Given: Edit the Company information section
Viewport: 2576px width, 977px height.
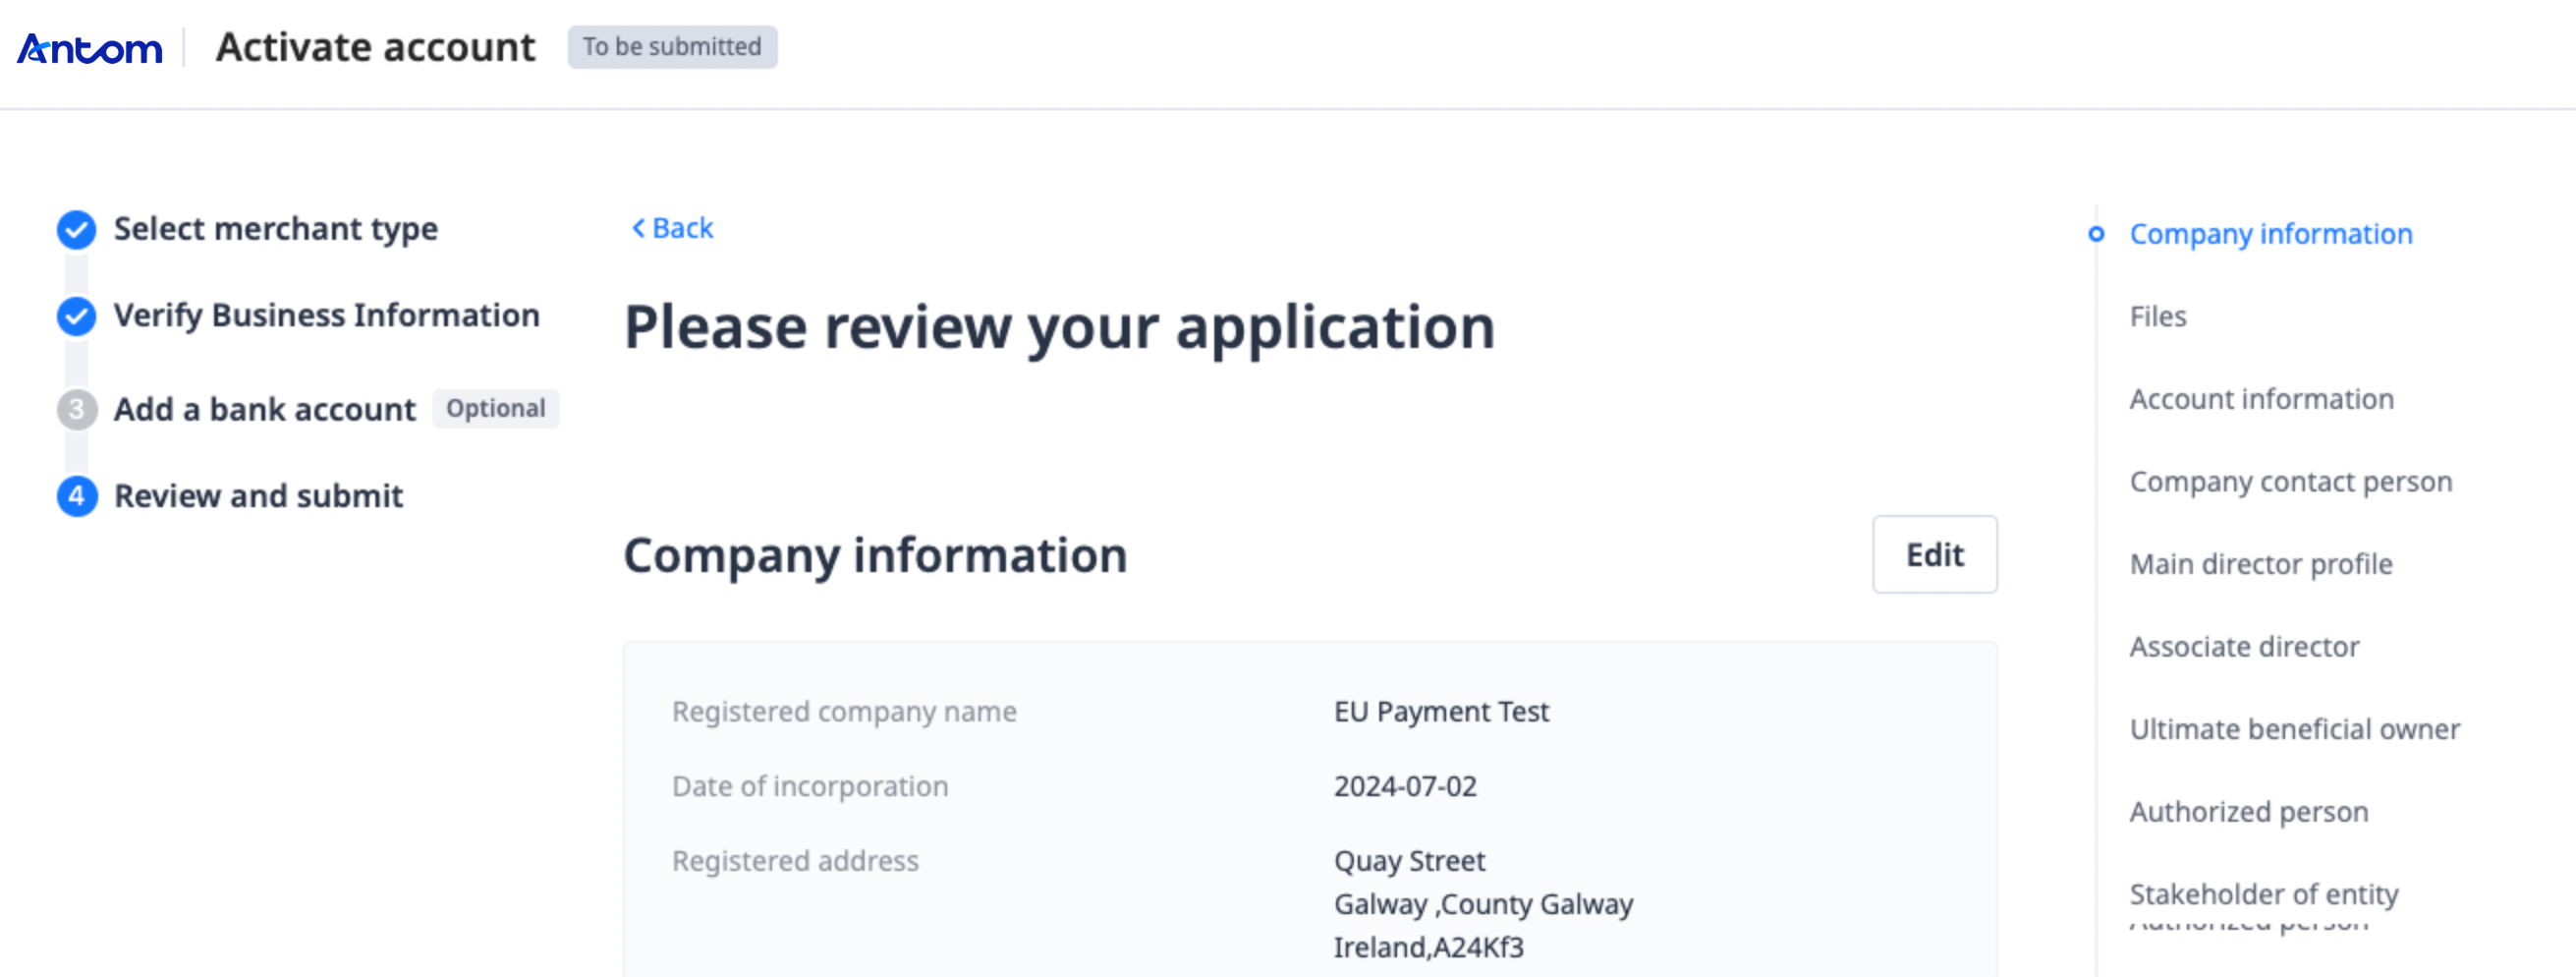Looking at the screenshot, I should point(1934,555).
